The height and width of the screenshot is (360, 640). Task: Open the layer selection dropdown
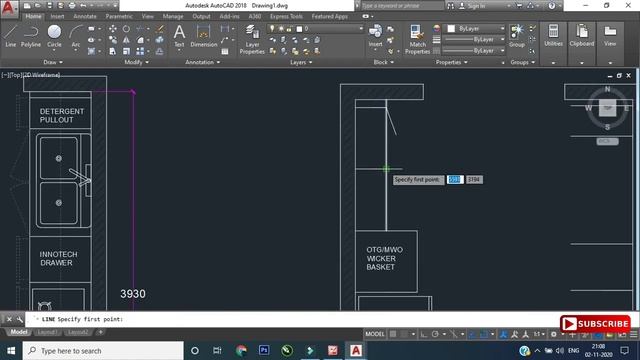tap(361, 29)
